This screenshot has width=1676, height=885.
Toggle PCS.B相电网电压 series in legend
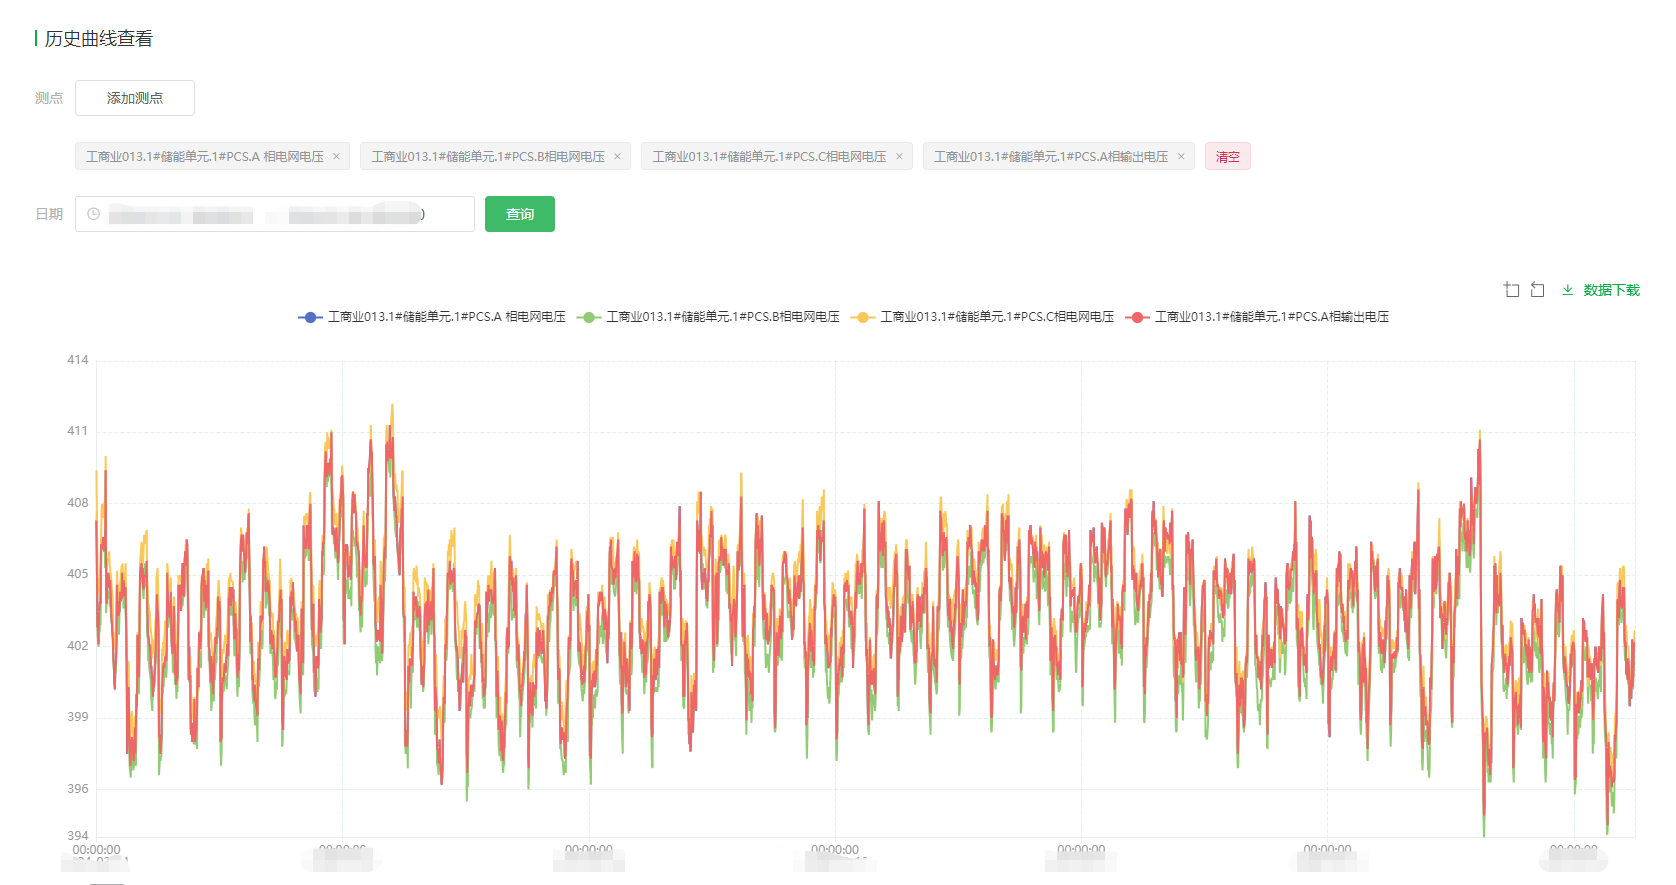point(722,317)
